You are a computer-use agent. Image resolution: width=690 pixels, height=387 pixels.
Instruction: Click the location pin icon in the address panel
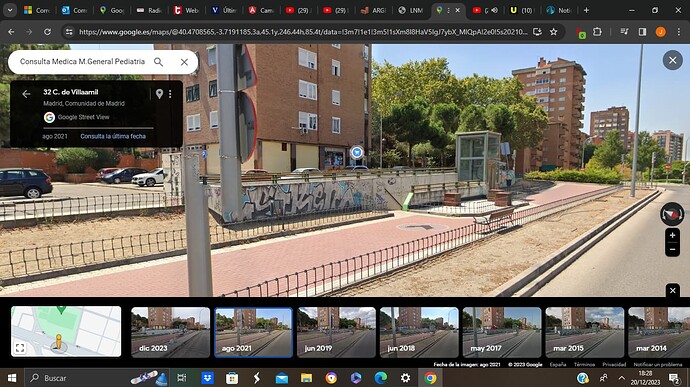(159, 93)
